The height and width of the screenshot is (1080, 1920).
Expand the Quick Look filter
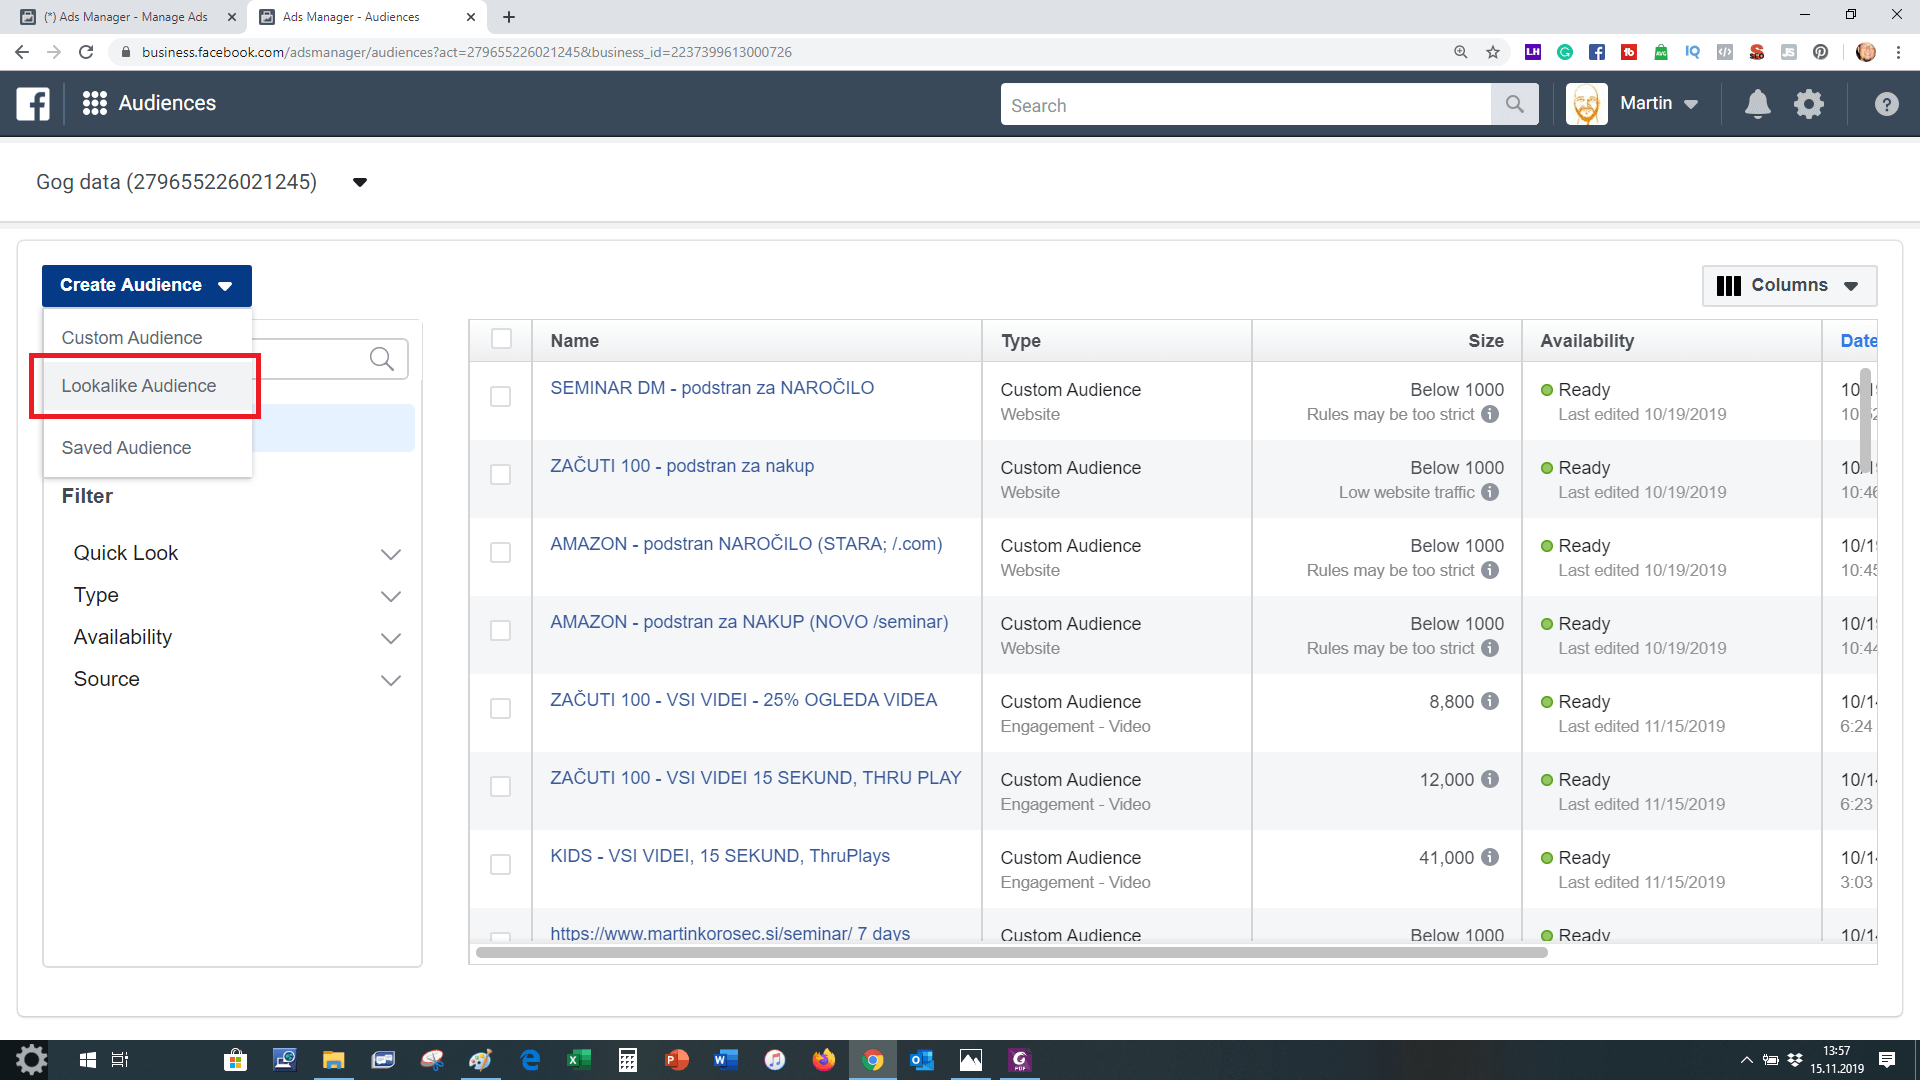[x=390, y=554]
